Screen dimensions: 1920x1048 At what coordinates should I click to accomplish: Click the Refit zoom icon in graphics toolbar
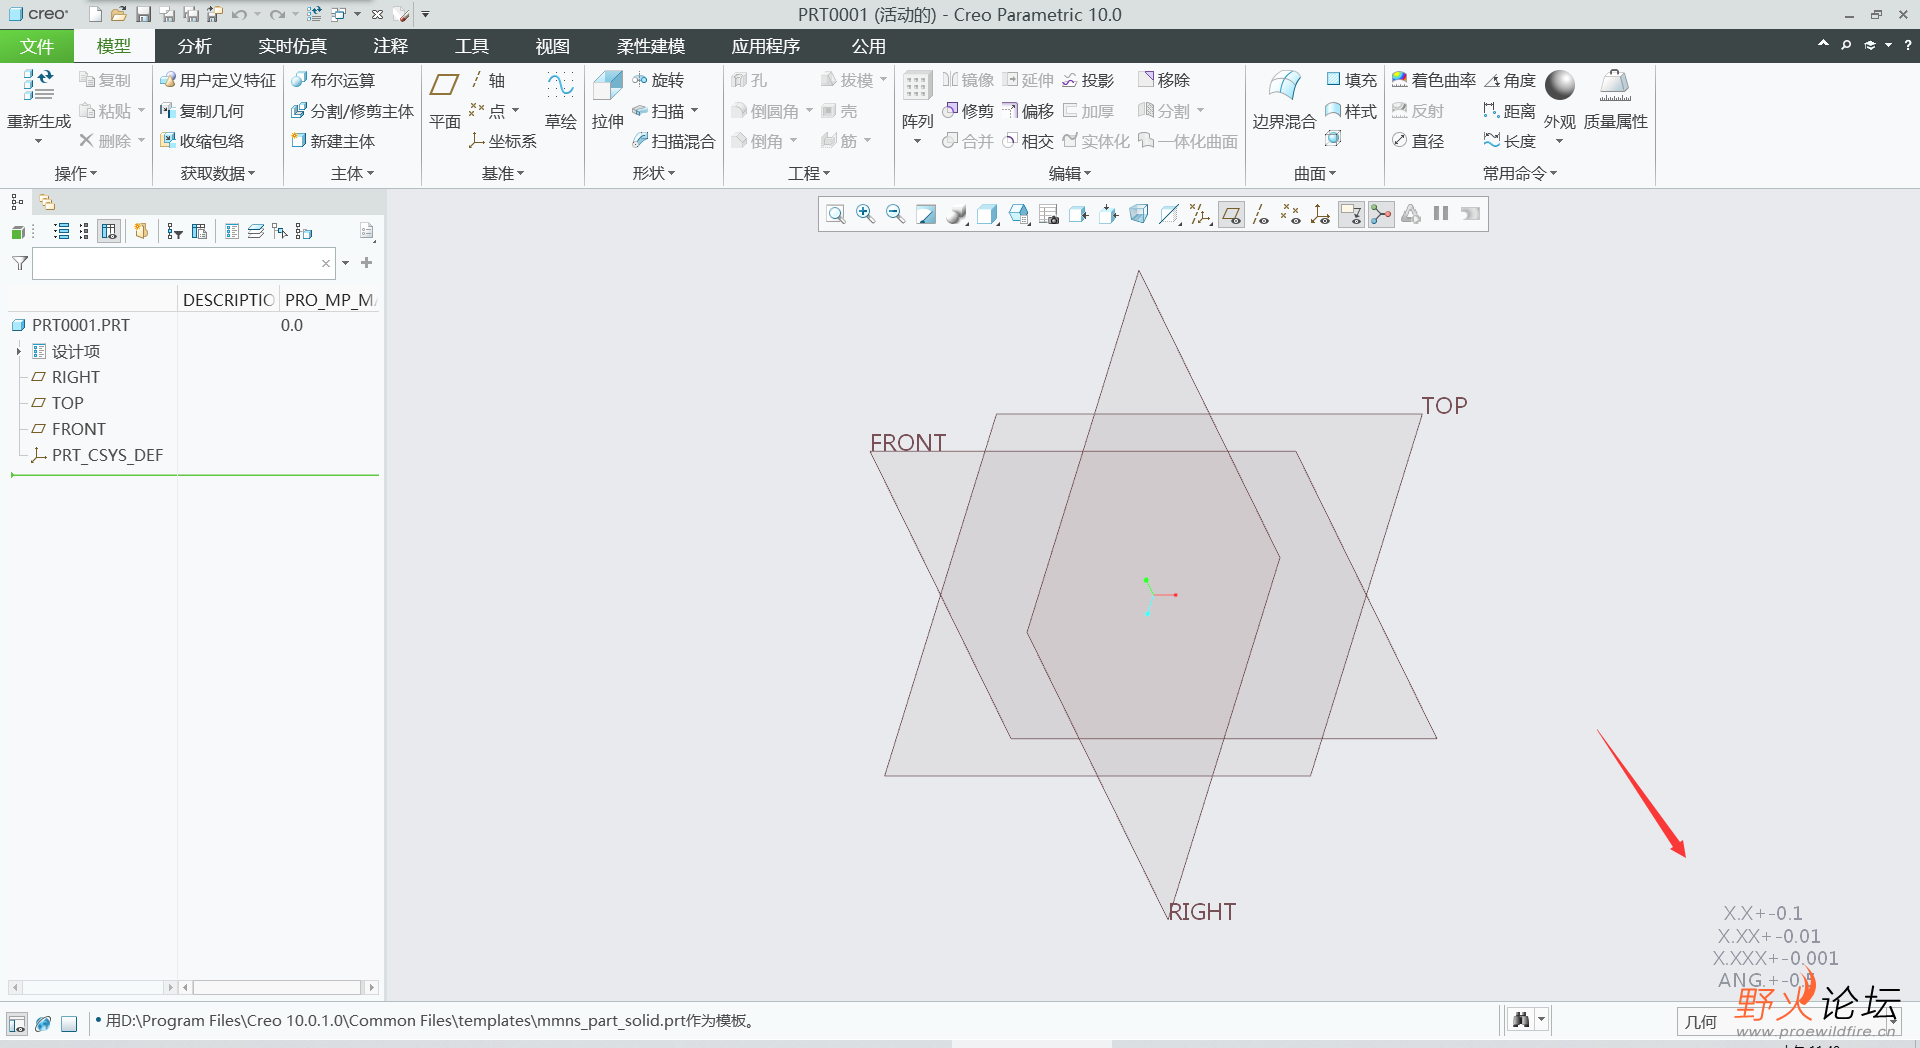(x=836, y=214)
